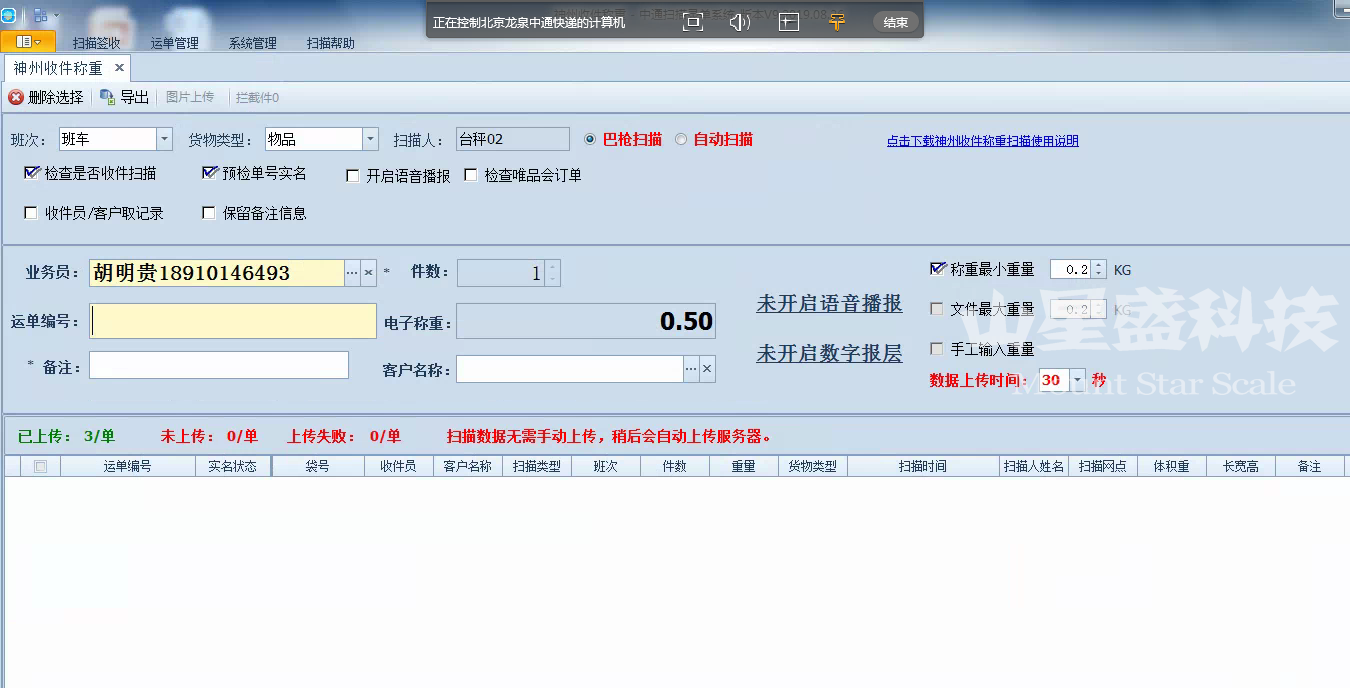
Task: Open the 系统管理 menu
Action: [x=252, y=43]
